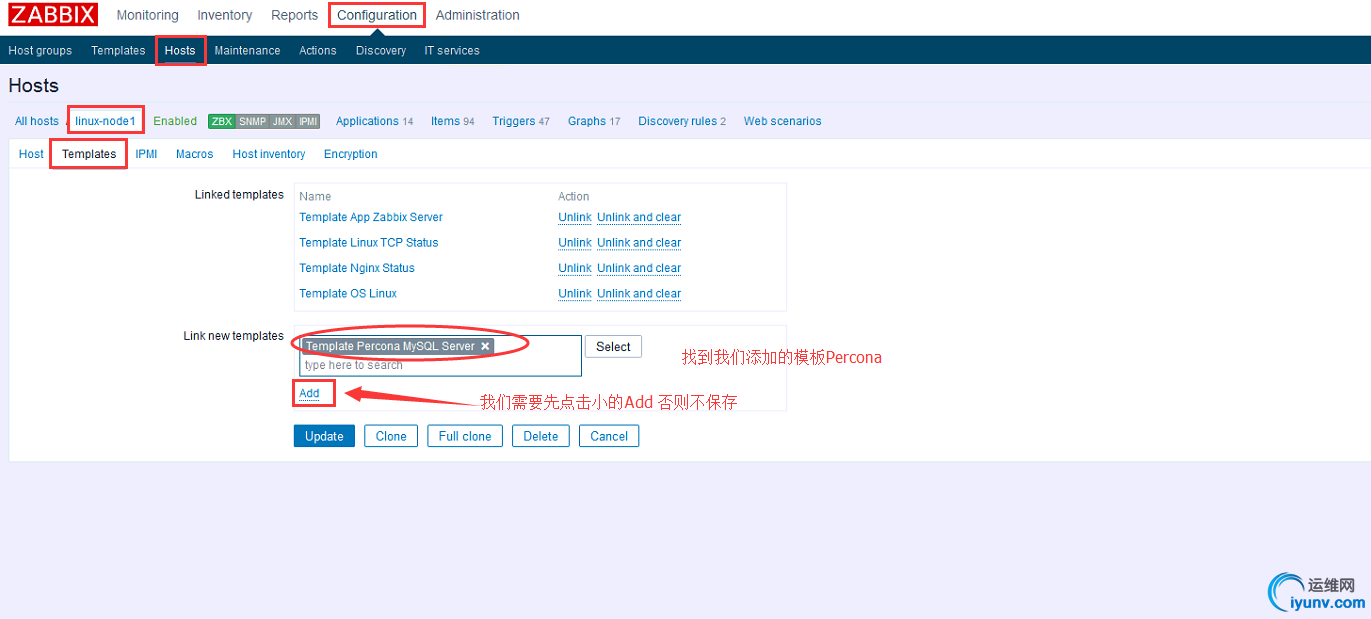This screenshot has width=1371, height=619.
Task: Click the Hosts page heading
Action: pyautogui.click(x=34, y=86)
